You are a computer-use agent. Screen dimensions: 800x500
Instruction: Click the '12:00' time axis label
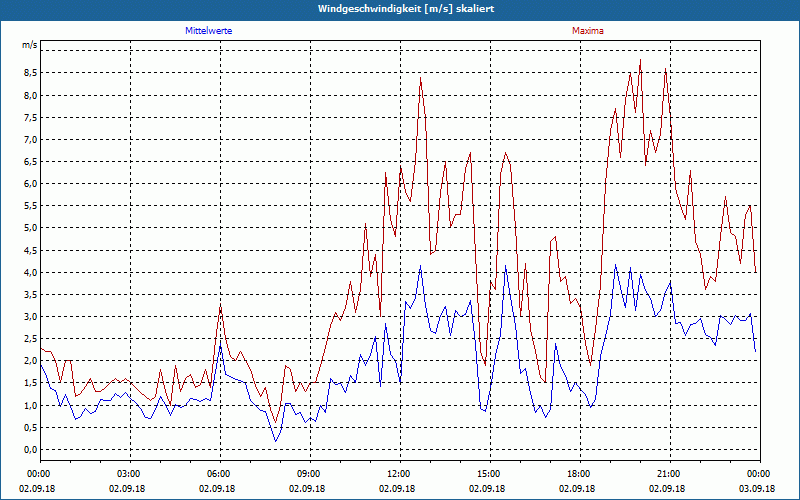click(400, 474)
